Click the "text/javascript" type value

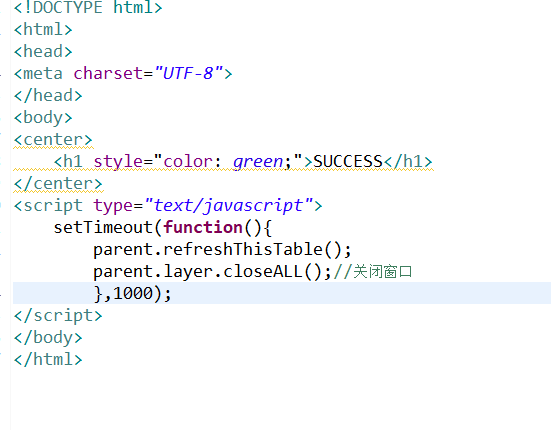(228, 206)
